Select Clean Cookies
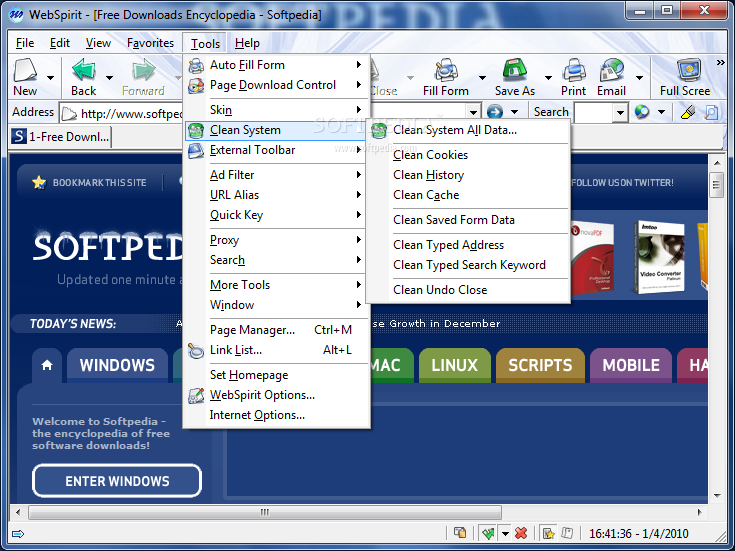The height and width of the screenshot is (551, 735). 468,155
